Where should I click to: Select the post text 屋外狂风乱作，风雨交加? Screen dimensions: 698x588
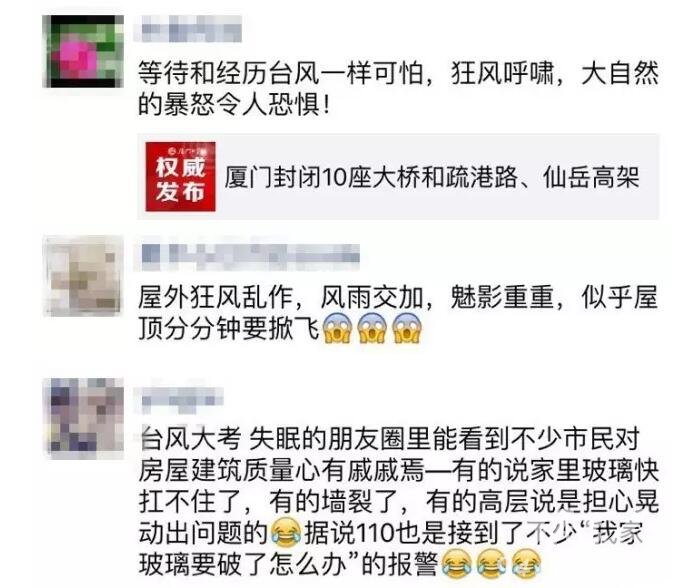coord(280,297)
